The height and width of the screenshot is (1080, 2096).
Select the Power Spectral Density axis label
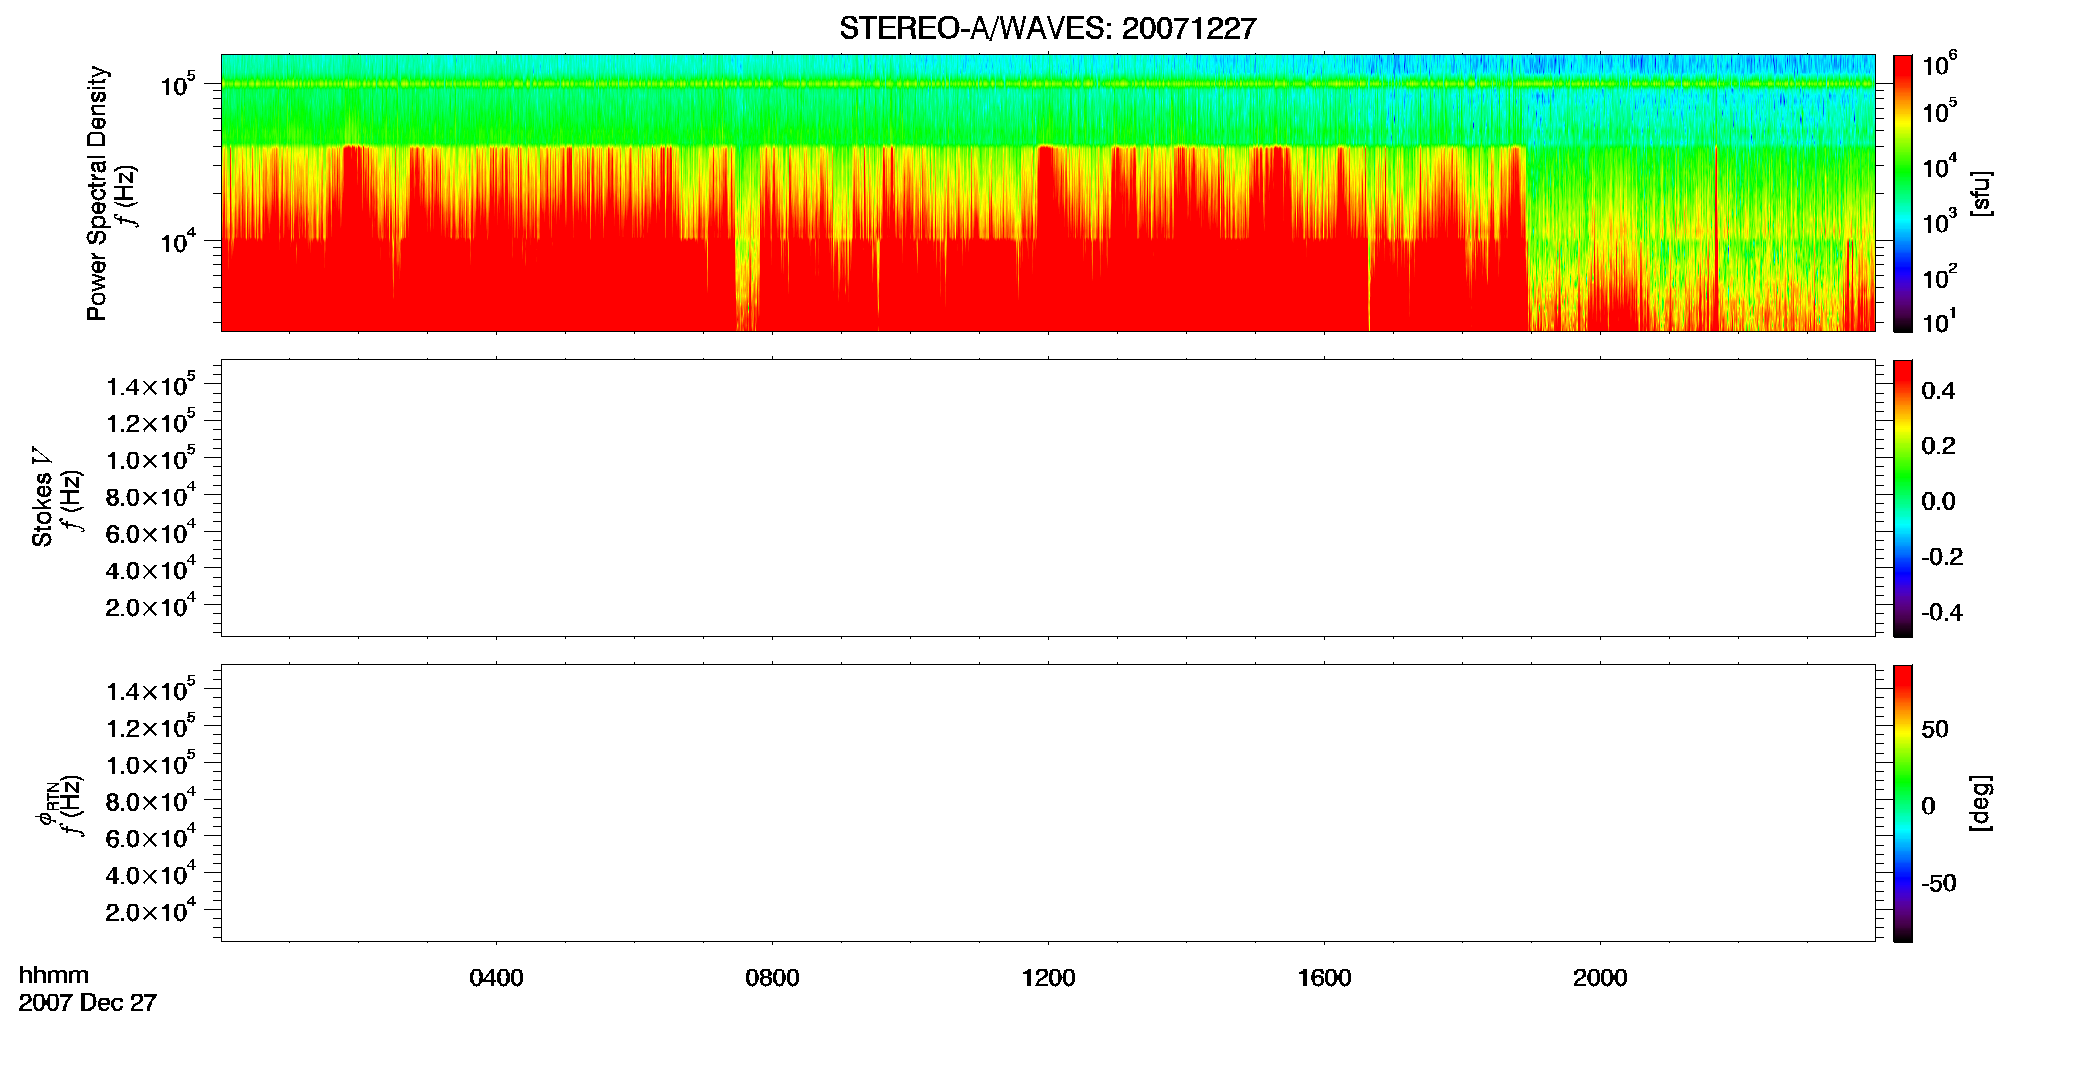click(97, 193)
